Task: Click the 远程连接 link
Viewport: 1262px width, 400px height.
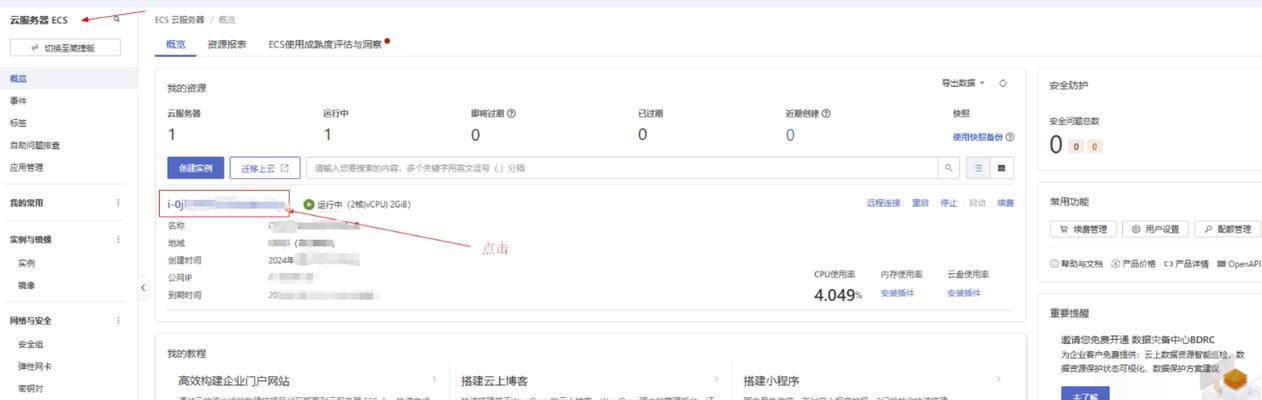Action: coord(884,204)
